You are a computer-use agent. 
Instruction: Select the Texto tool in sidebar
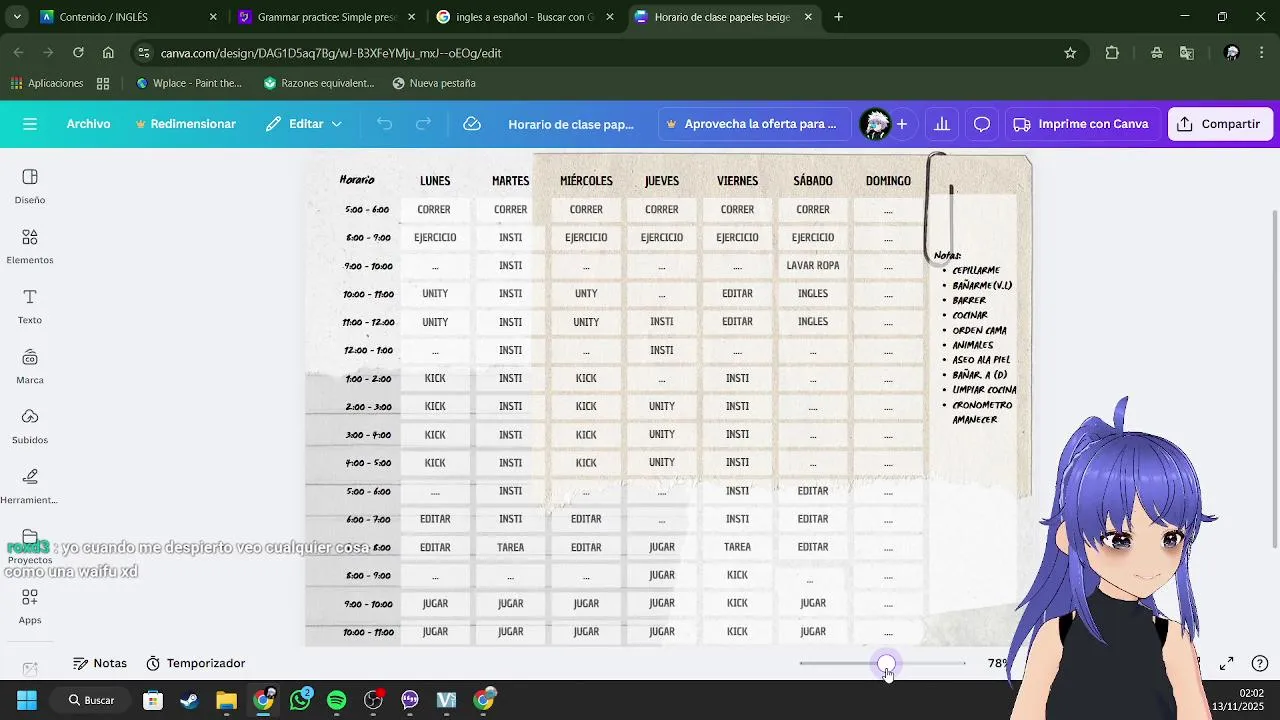[x=30, y=306]
